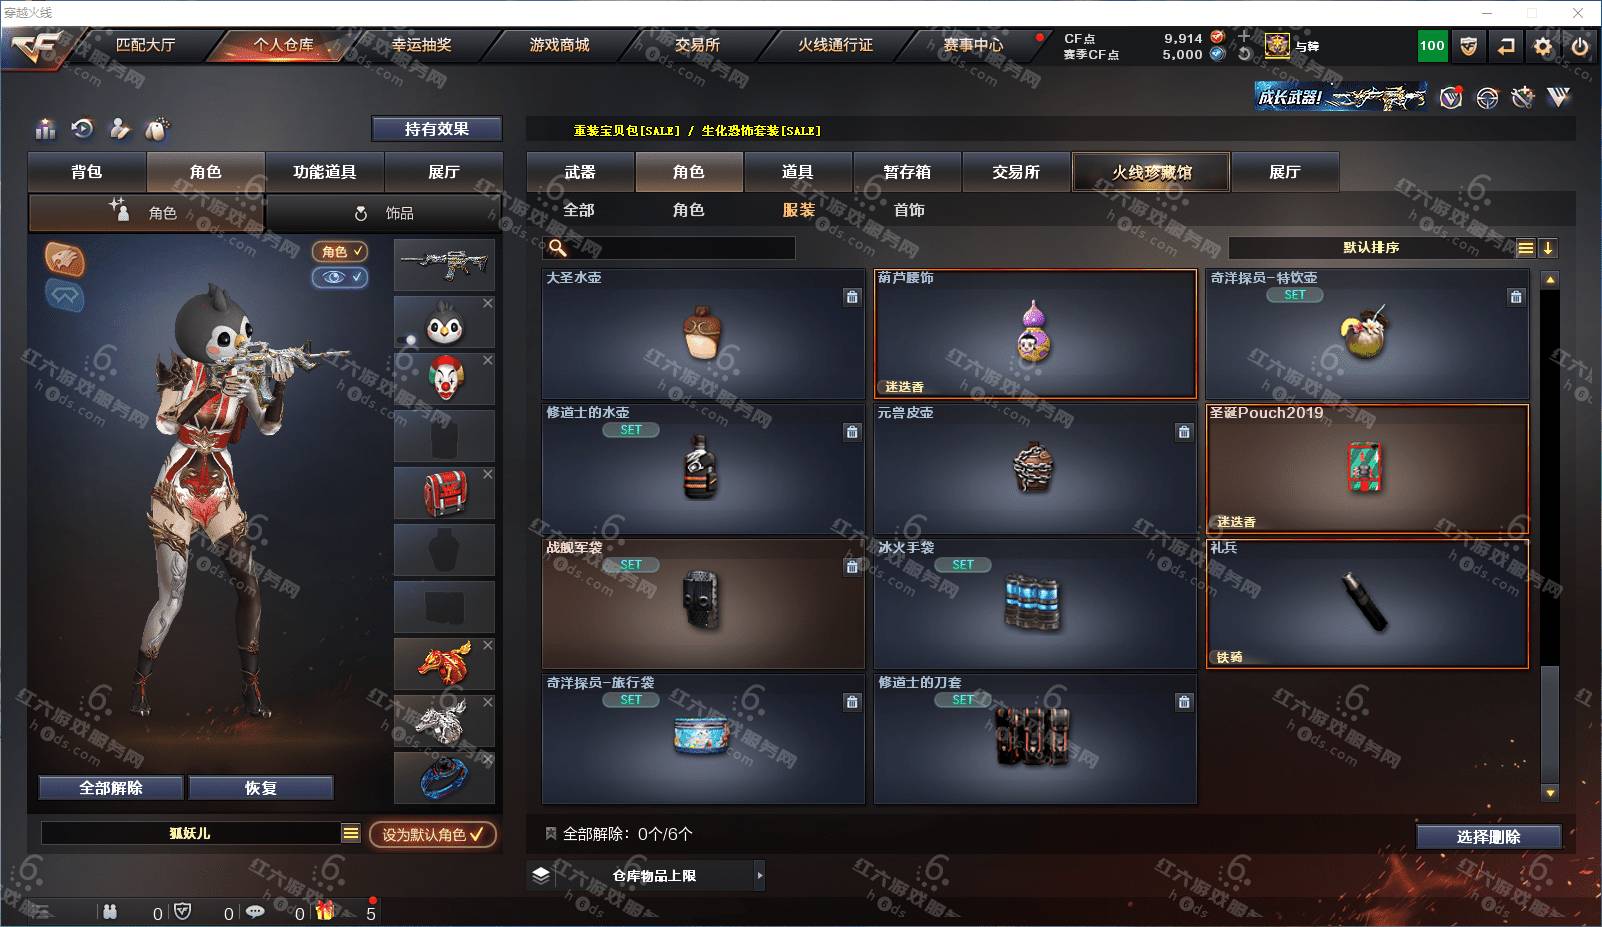Click the 全部解除 button

[111, 788]
